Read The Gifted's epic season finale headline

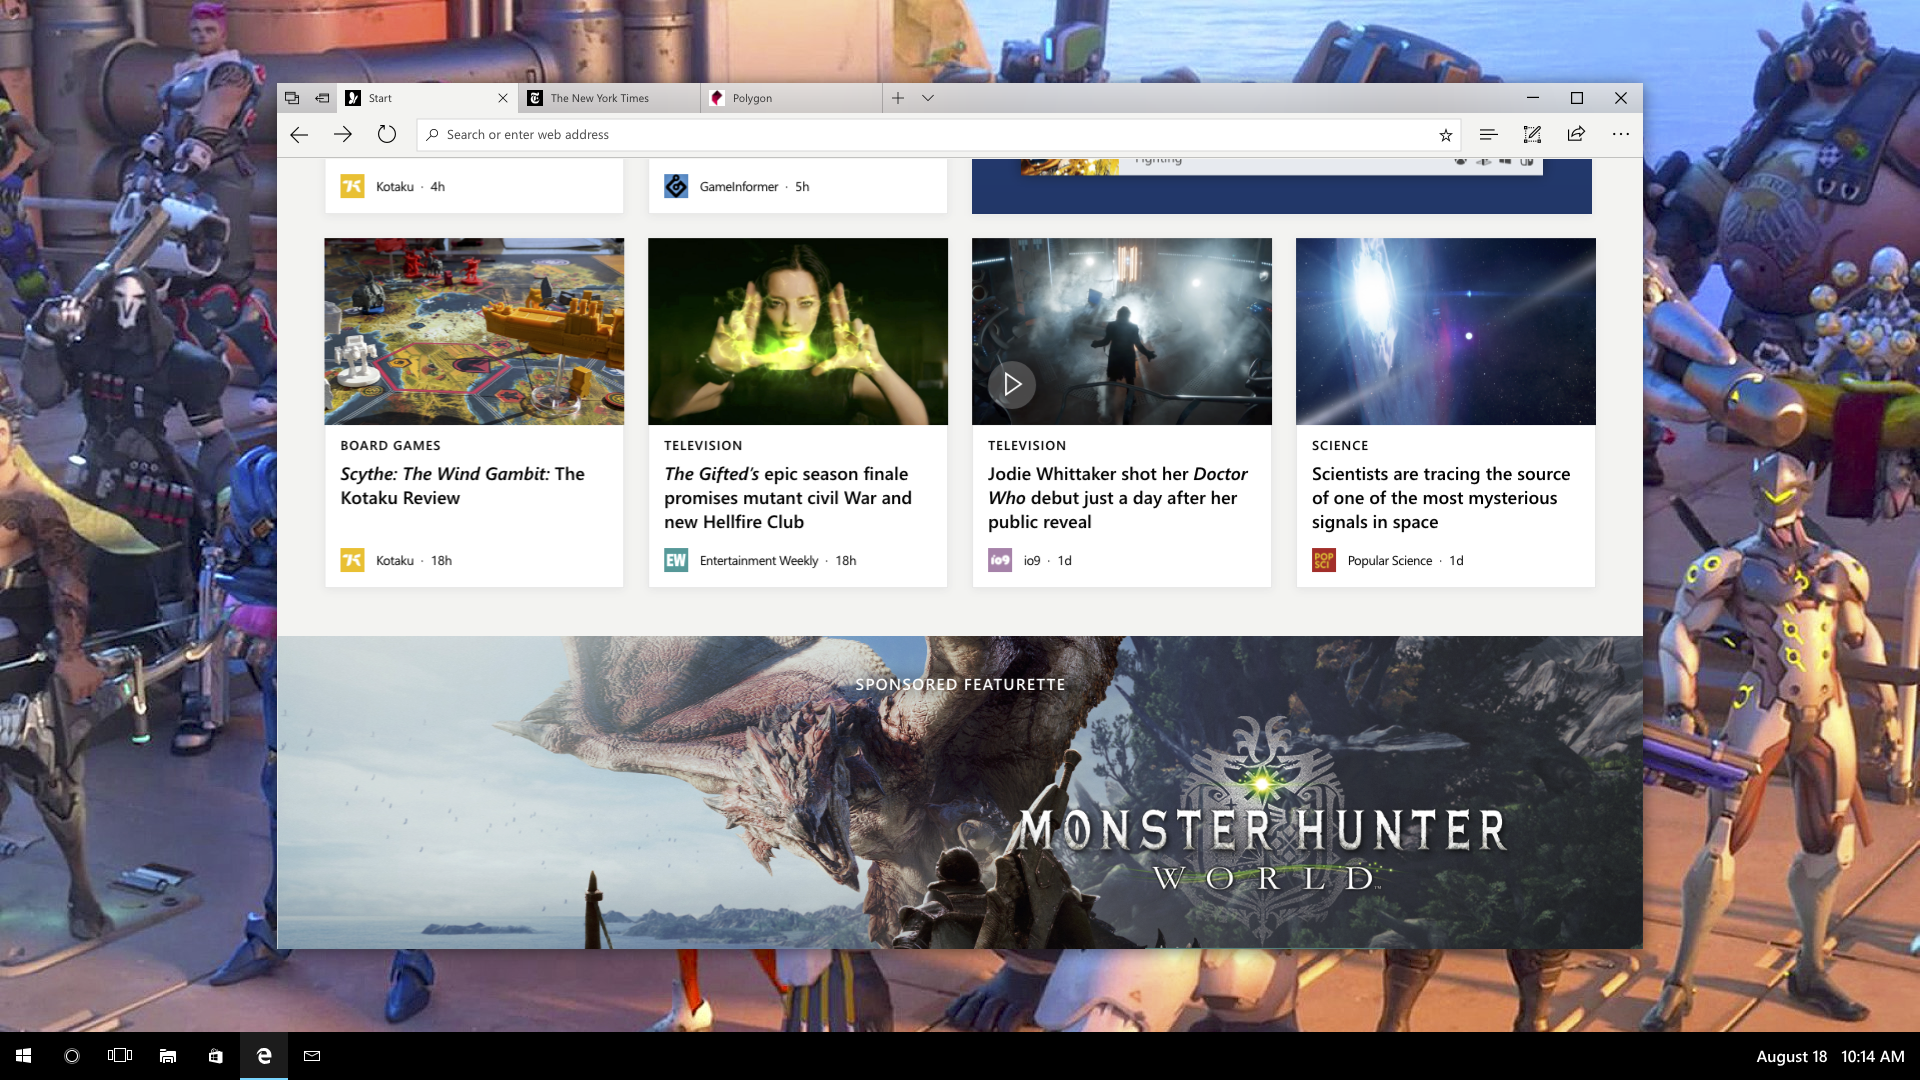click(x=788, y=498)
